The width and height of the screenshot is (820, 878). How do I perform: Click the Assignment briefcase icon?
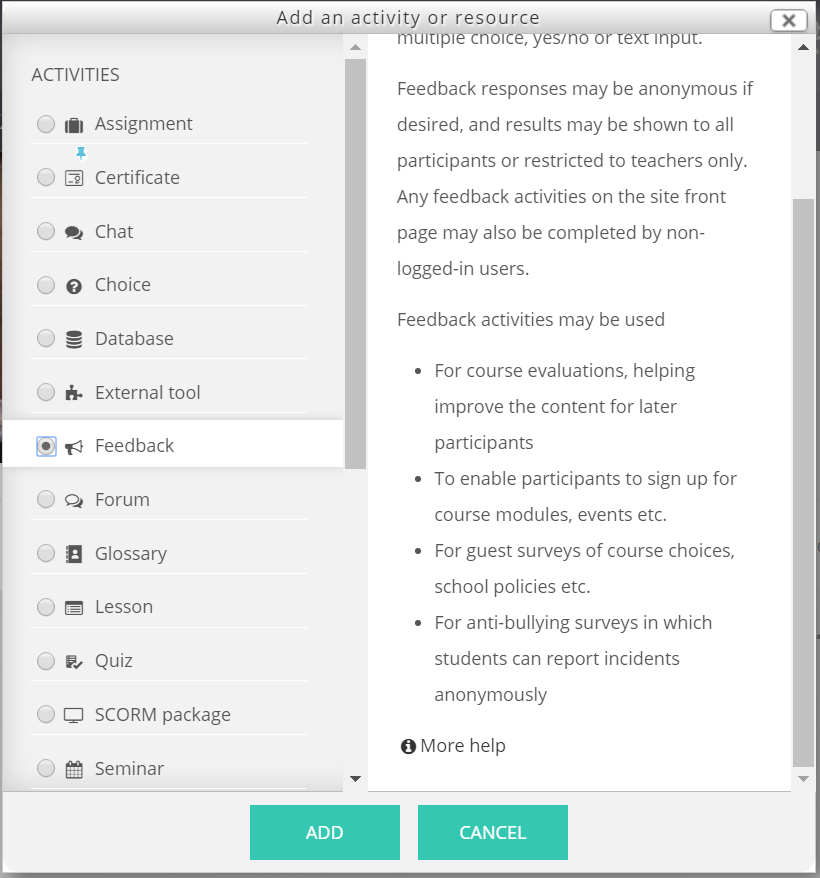[74, 125]
